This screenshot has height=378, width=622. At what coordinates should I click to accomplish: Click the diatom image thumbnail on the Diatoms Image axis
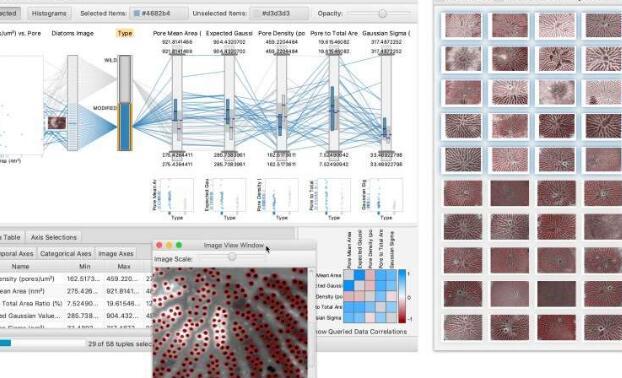pos(57,123)
